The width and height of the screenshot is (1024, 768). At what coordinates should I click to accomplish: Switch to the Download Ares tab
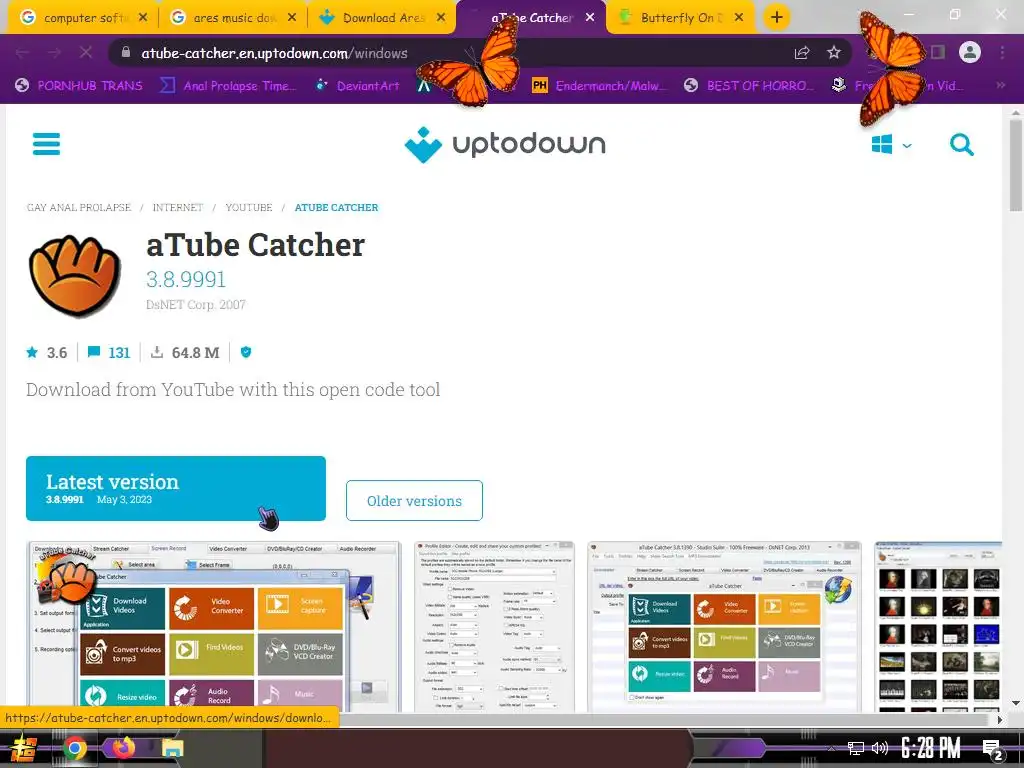tap(383, 18)
